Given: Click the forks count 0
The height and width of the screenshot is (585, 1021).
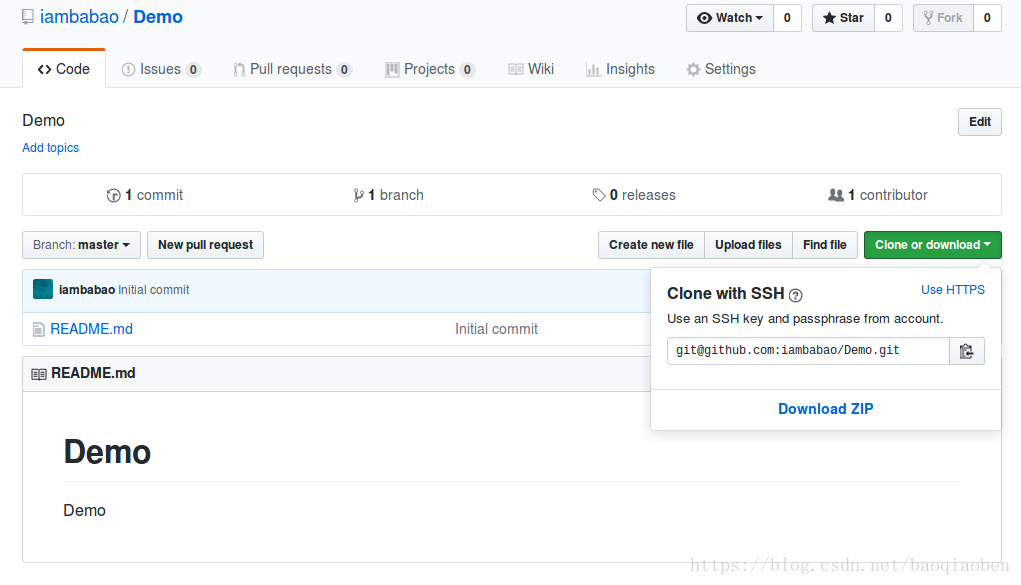Looking at the screenshot, I should pos(987,18).
